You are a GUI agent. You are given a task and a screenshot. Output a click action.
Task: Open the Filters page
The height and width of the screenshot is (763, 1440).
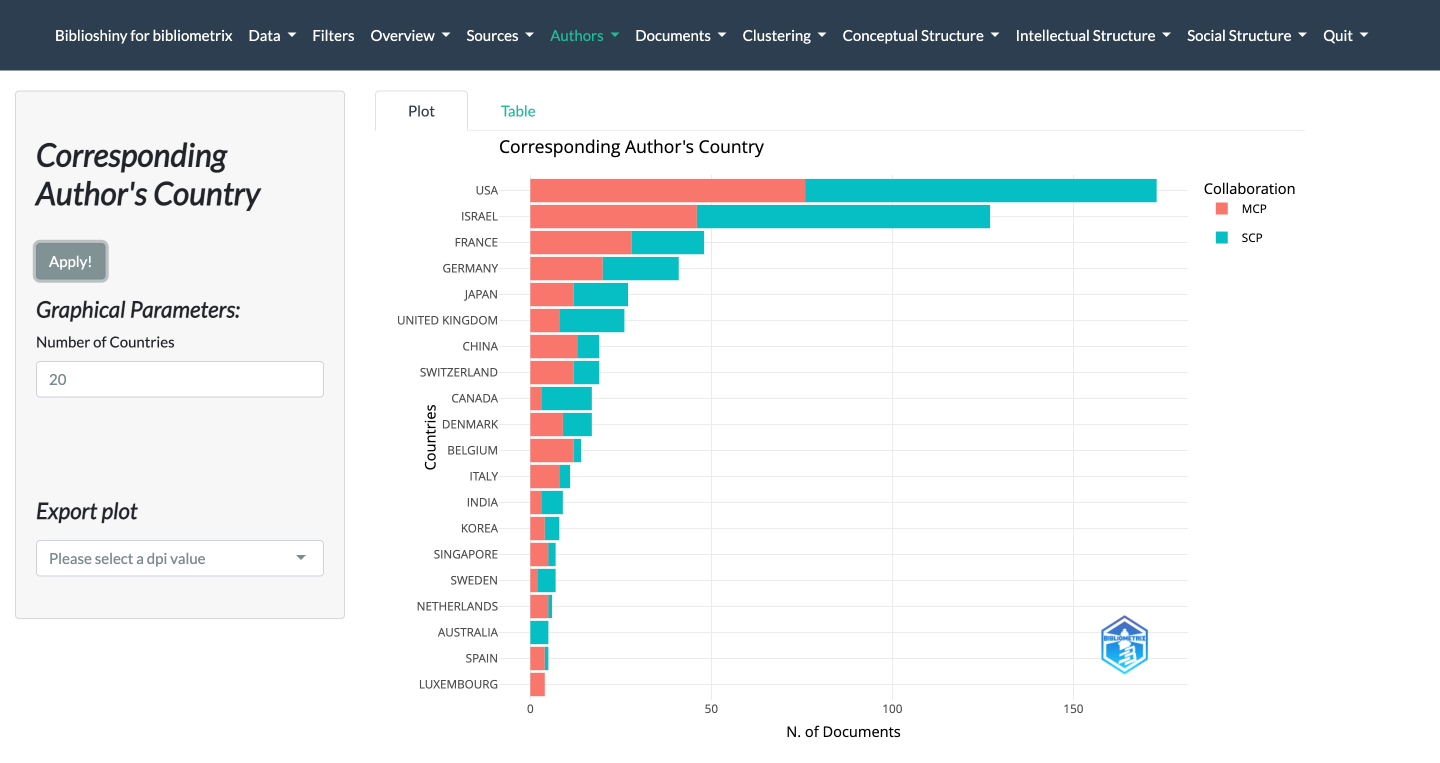pyautogui.click(x=333, y=35)
